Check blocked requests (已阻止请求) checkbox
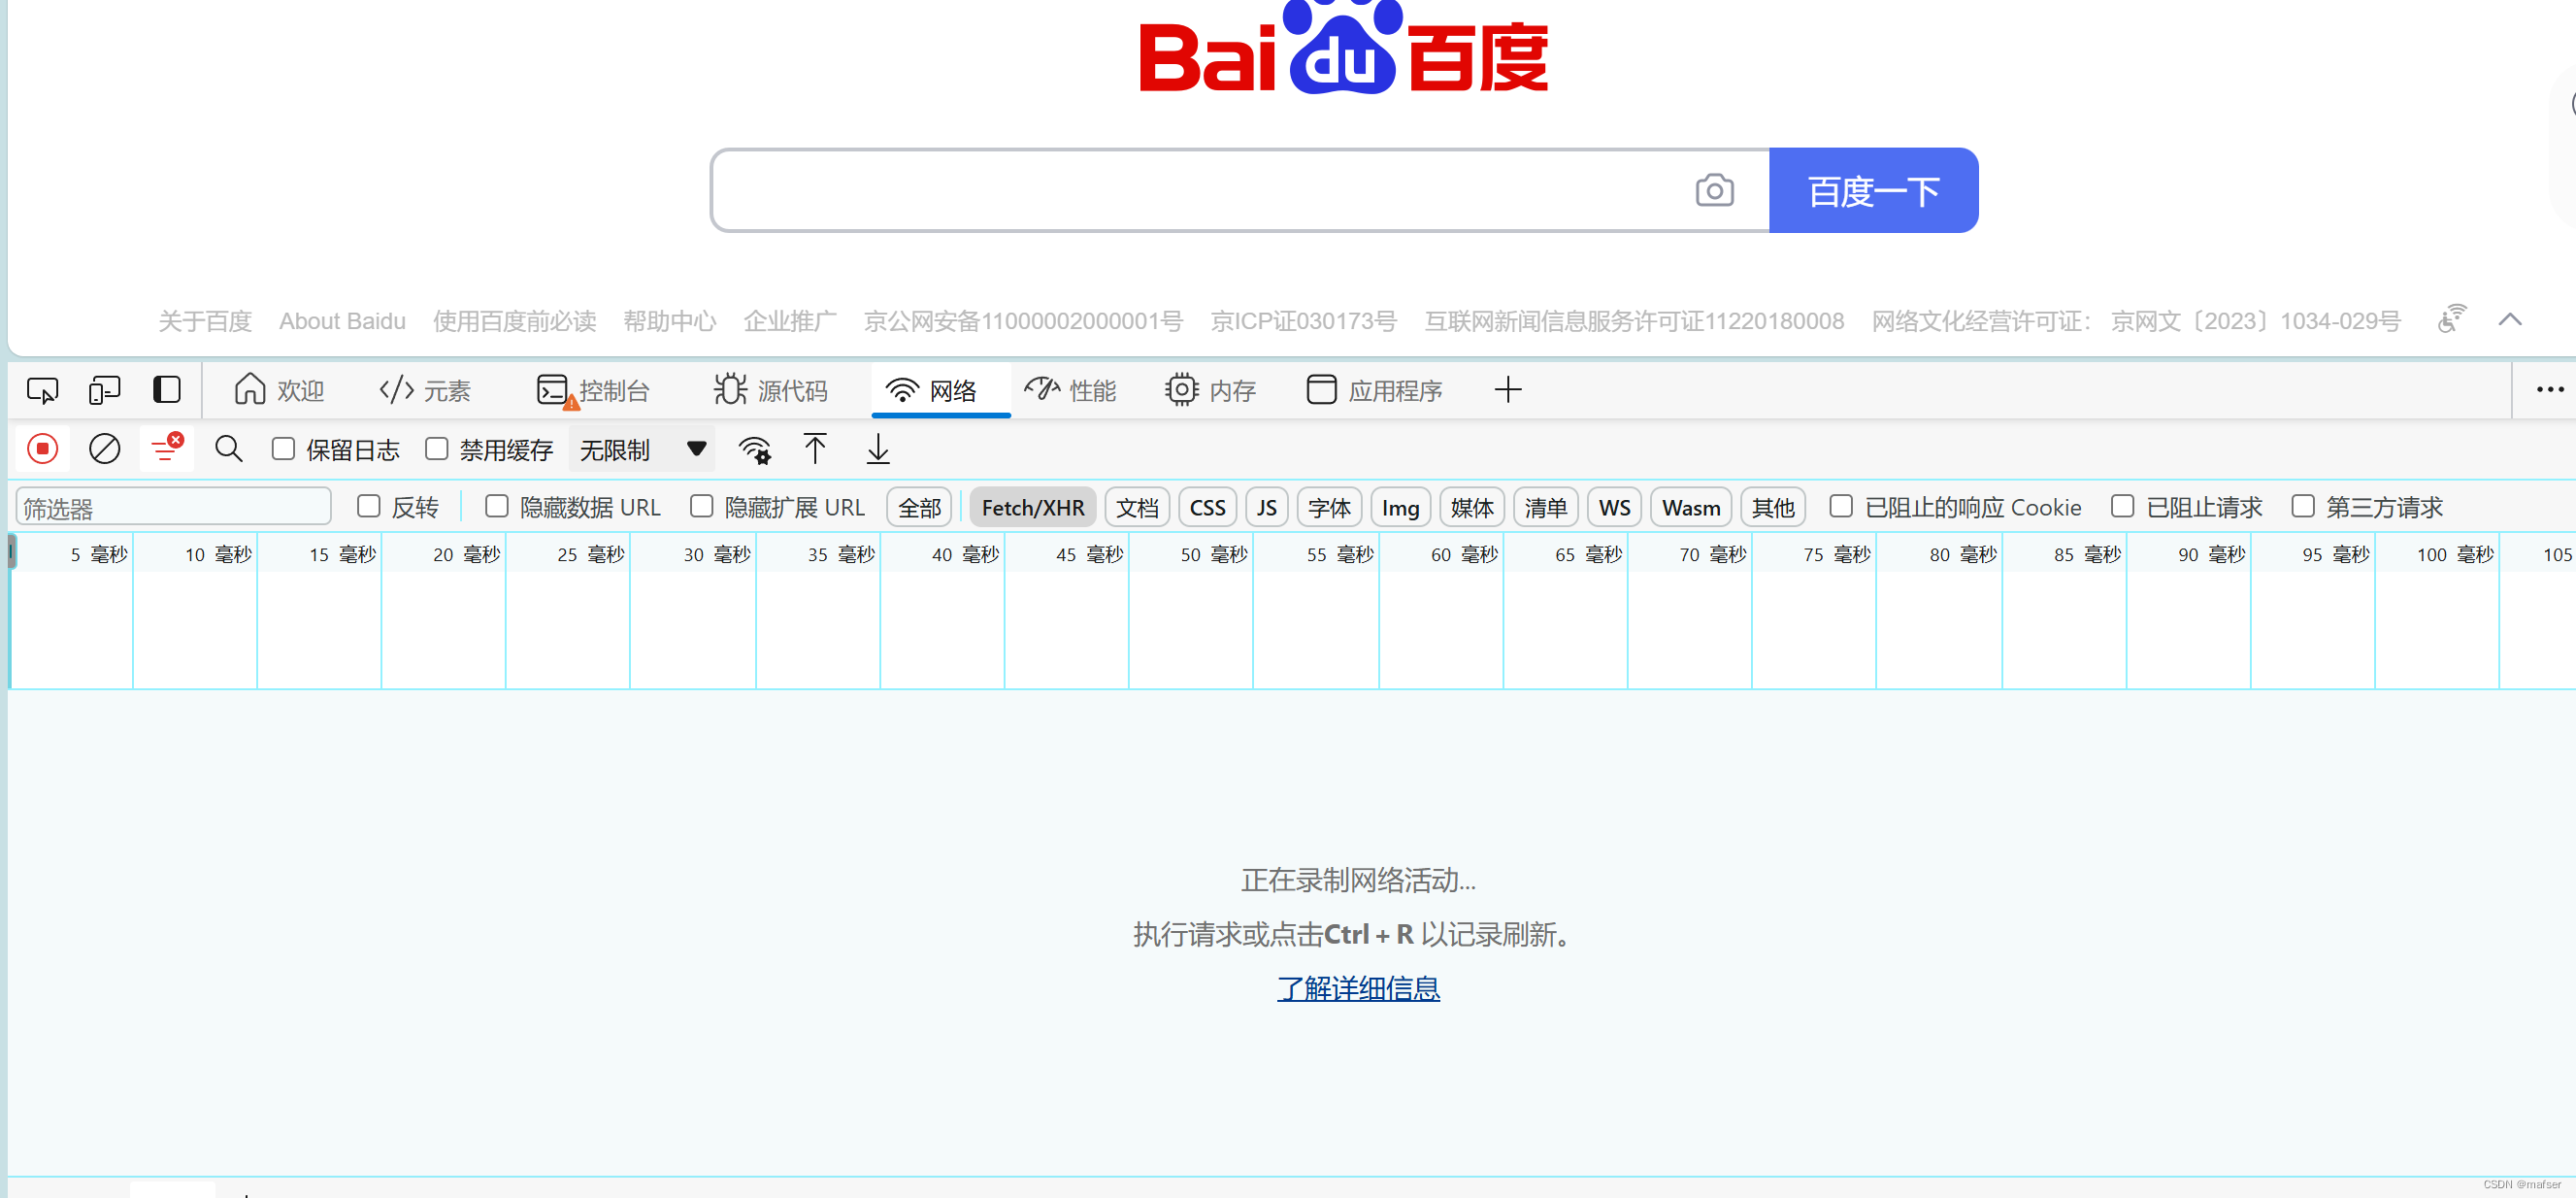This screenshot has height=1198, width=2576. tap(2122, 507)
